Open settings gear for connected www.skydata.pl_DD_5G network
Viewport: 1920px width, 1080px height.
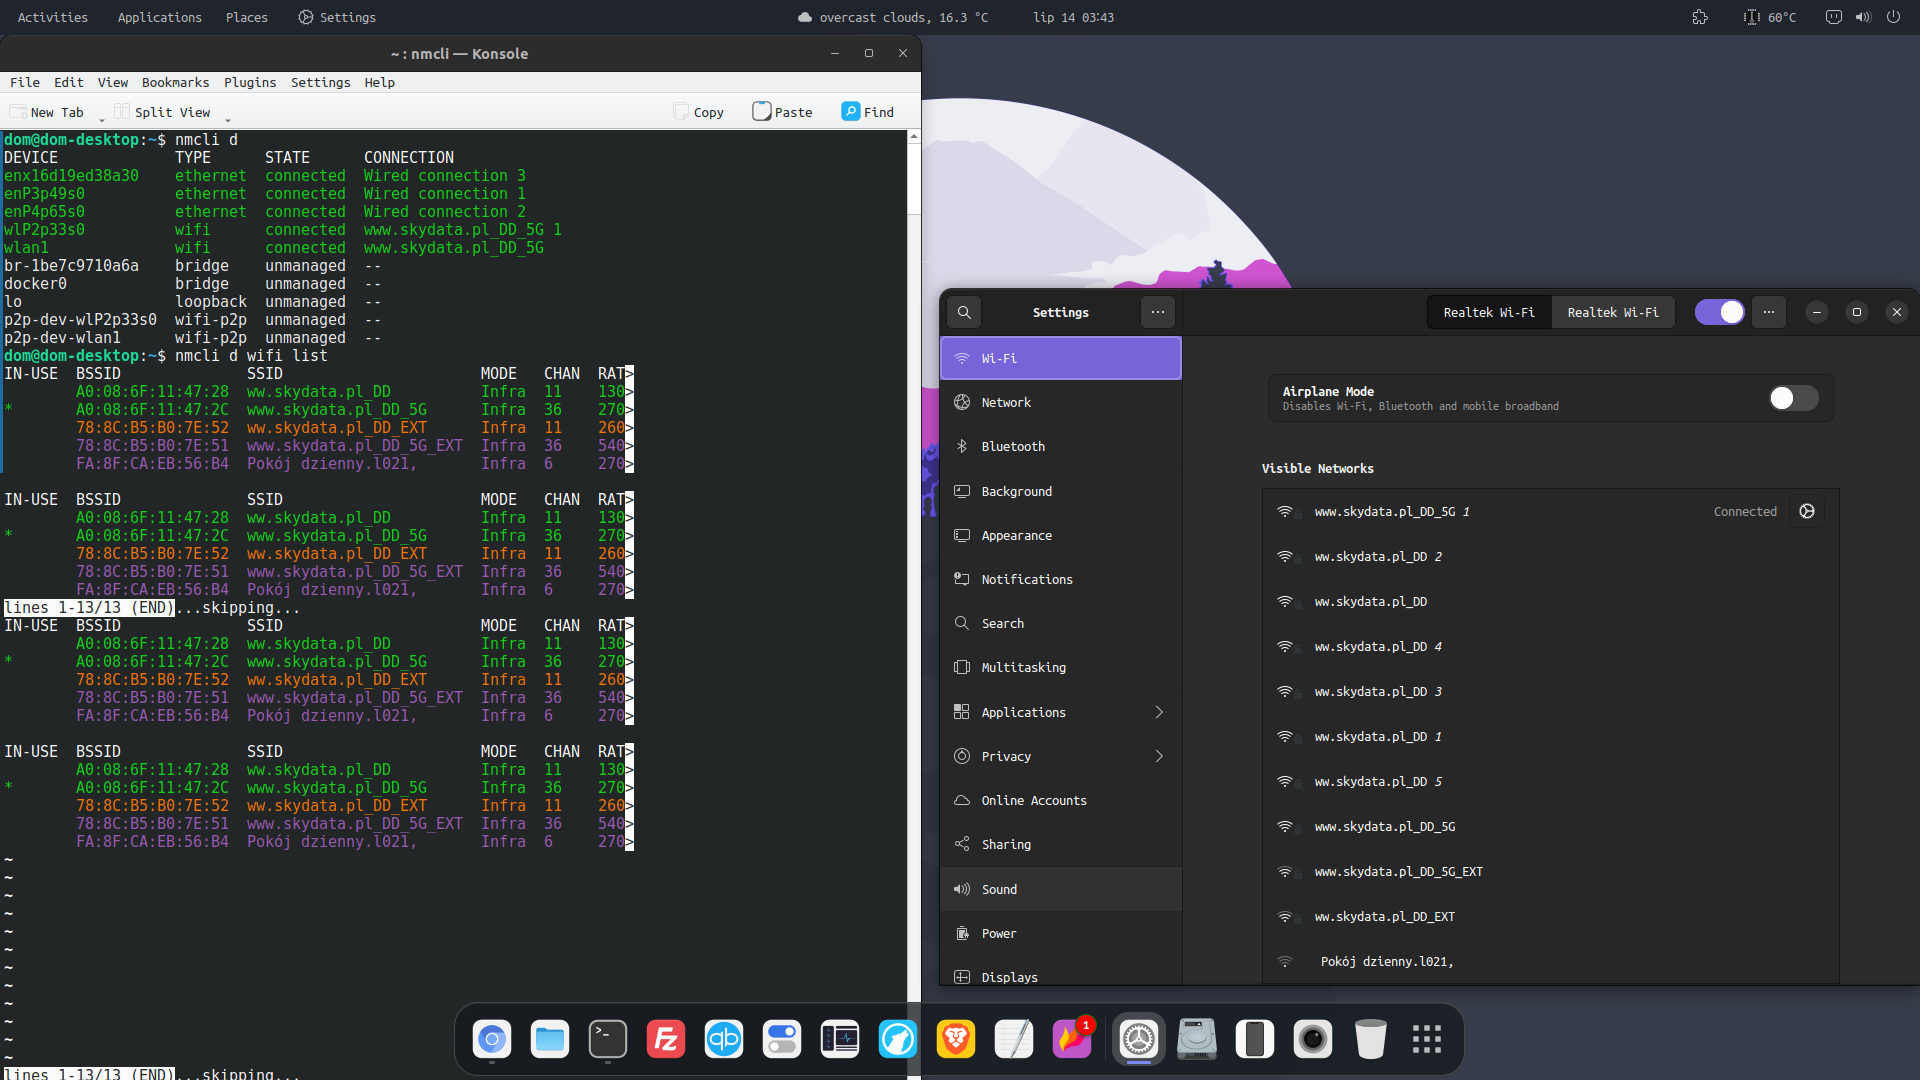(x=1806, y=511)
